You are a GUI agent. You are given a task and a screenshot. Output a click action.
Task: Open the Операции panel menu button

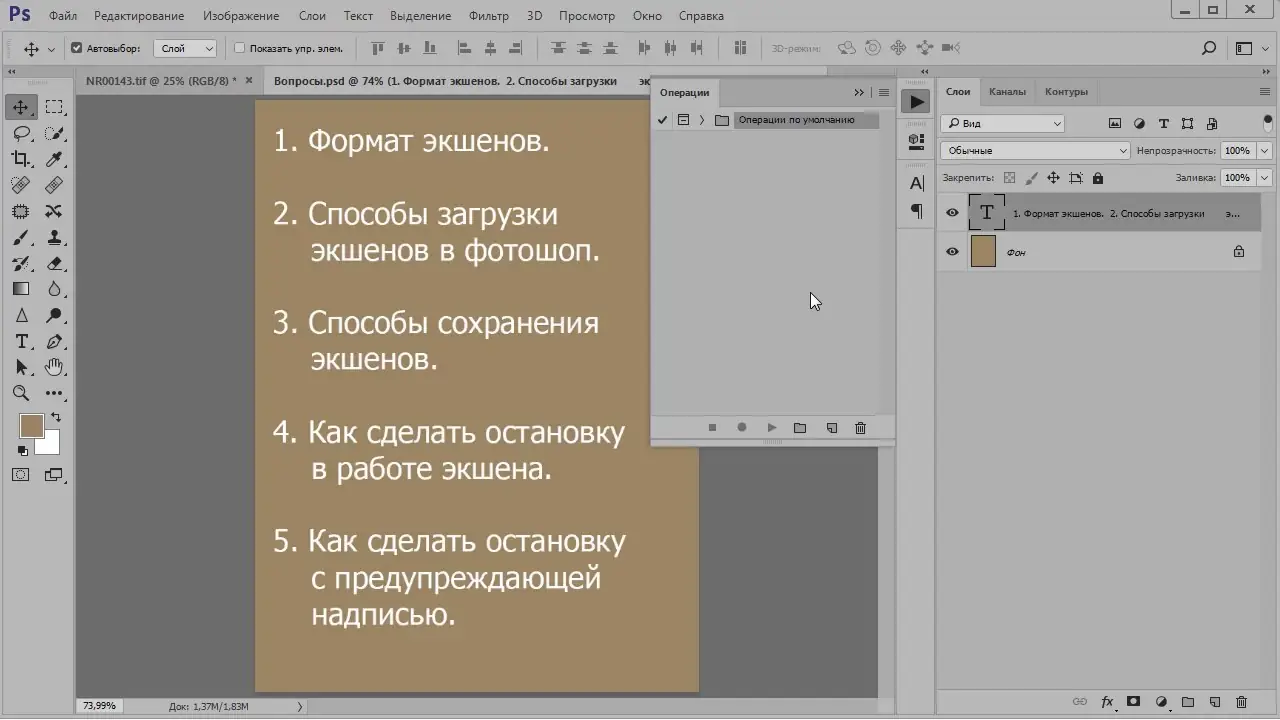tap(883, 92)
